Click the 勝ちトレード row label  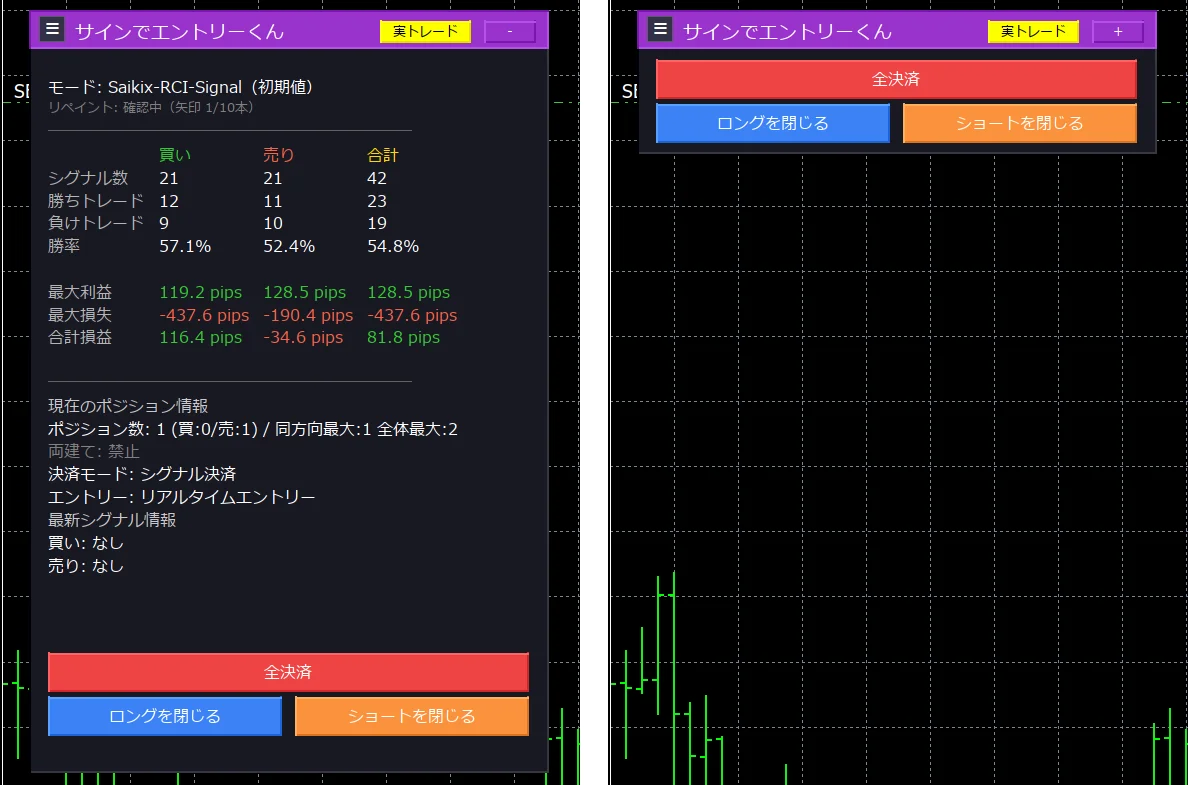[95, 201]
